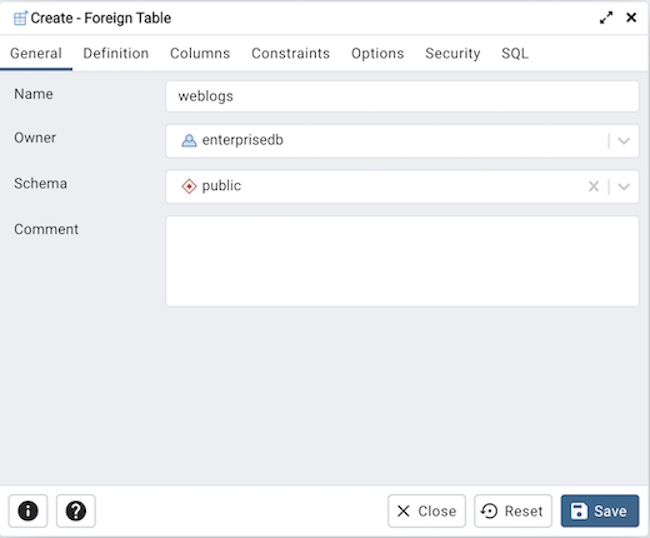
Task: Show the SQL tab
Action: [515, 54]
